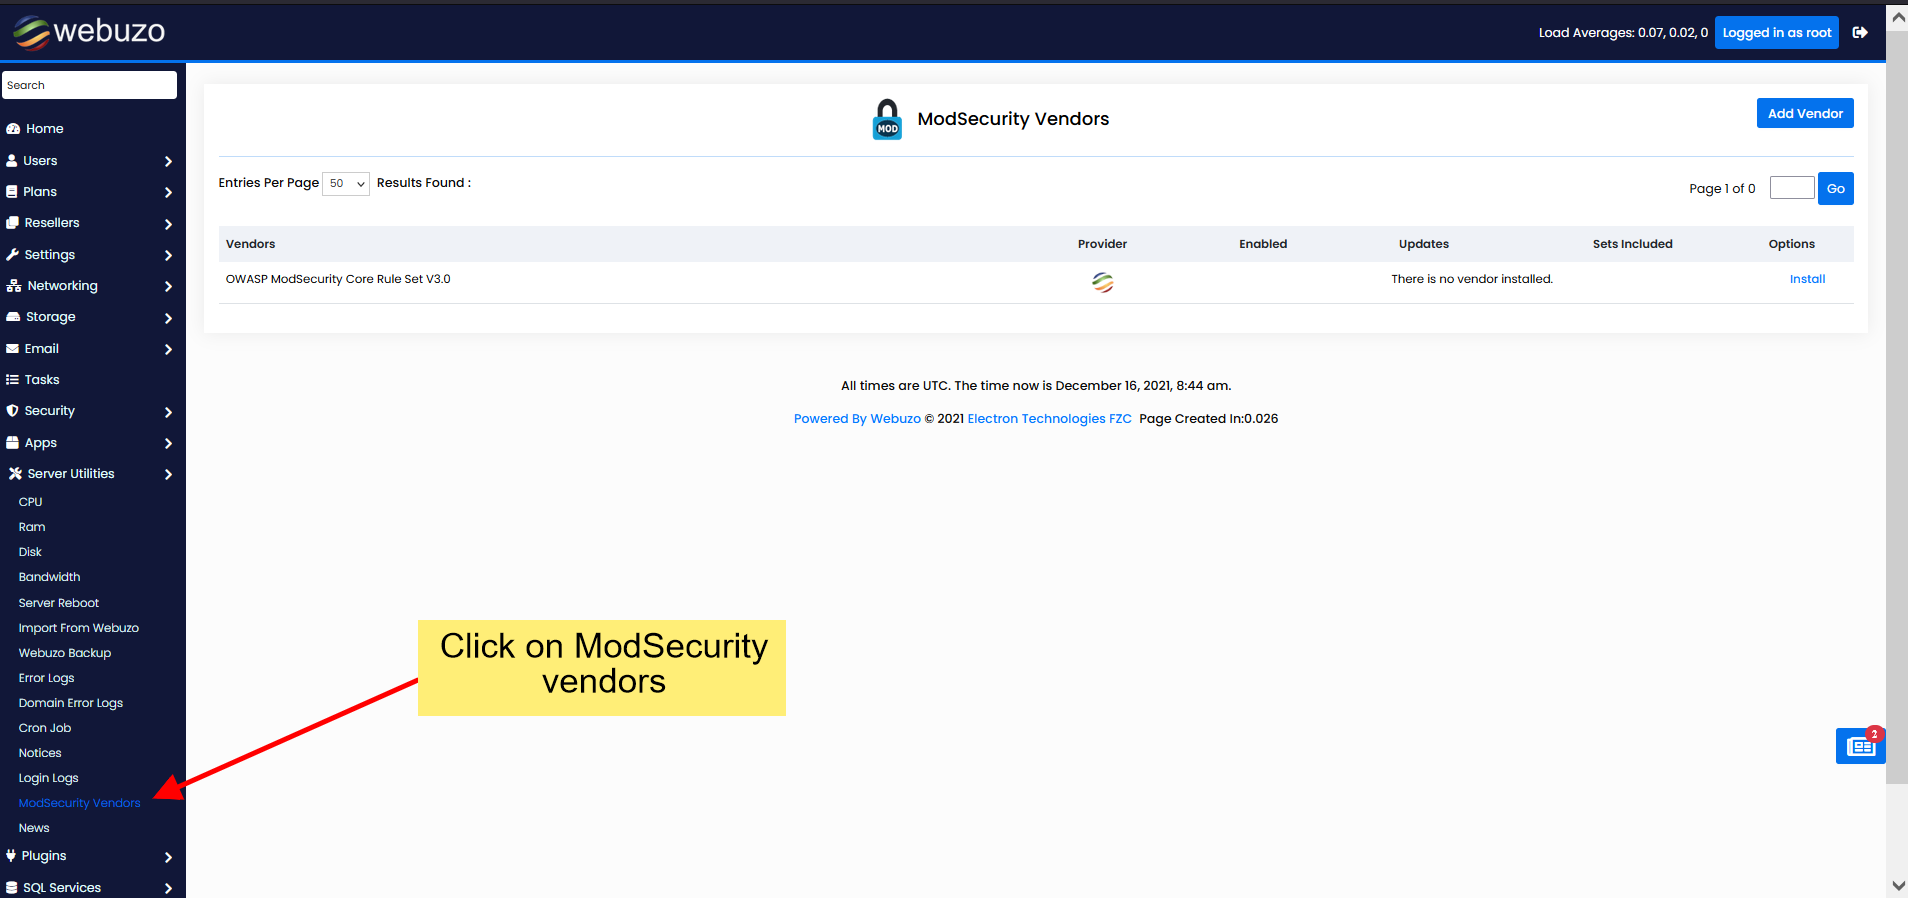
Task: Expand the Settings menu chevron
Action: pyautogui.click(x=168, y=255)
